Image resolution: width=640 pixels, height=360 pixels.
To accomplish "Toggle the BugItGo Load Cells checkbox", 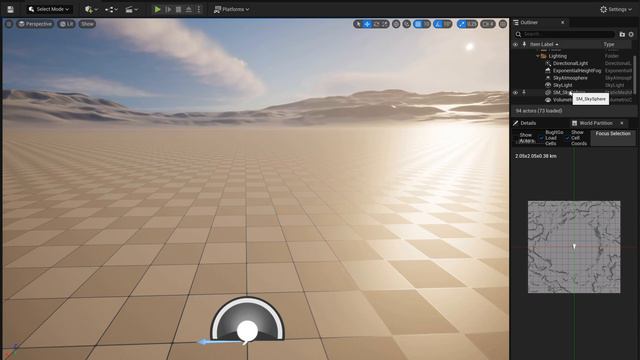I will (541, 138).
